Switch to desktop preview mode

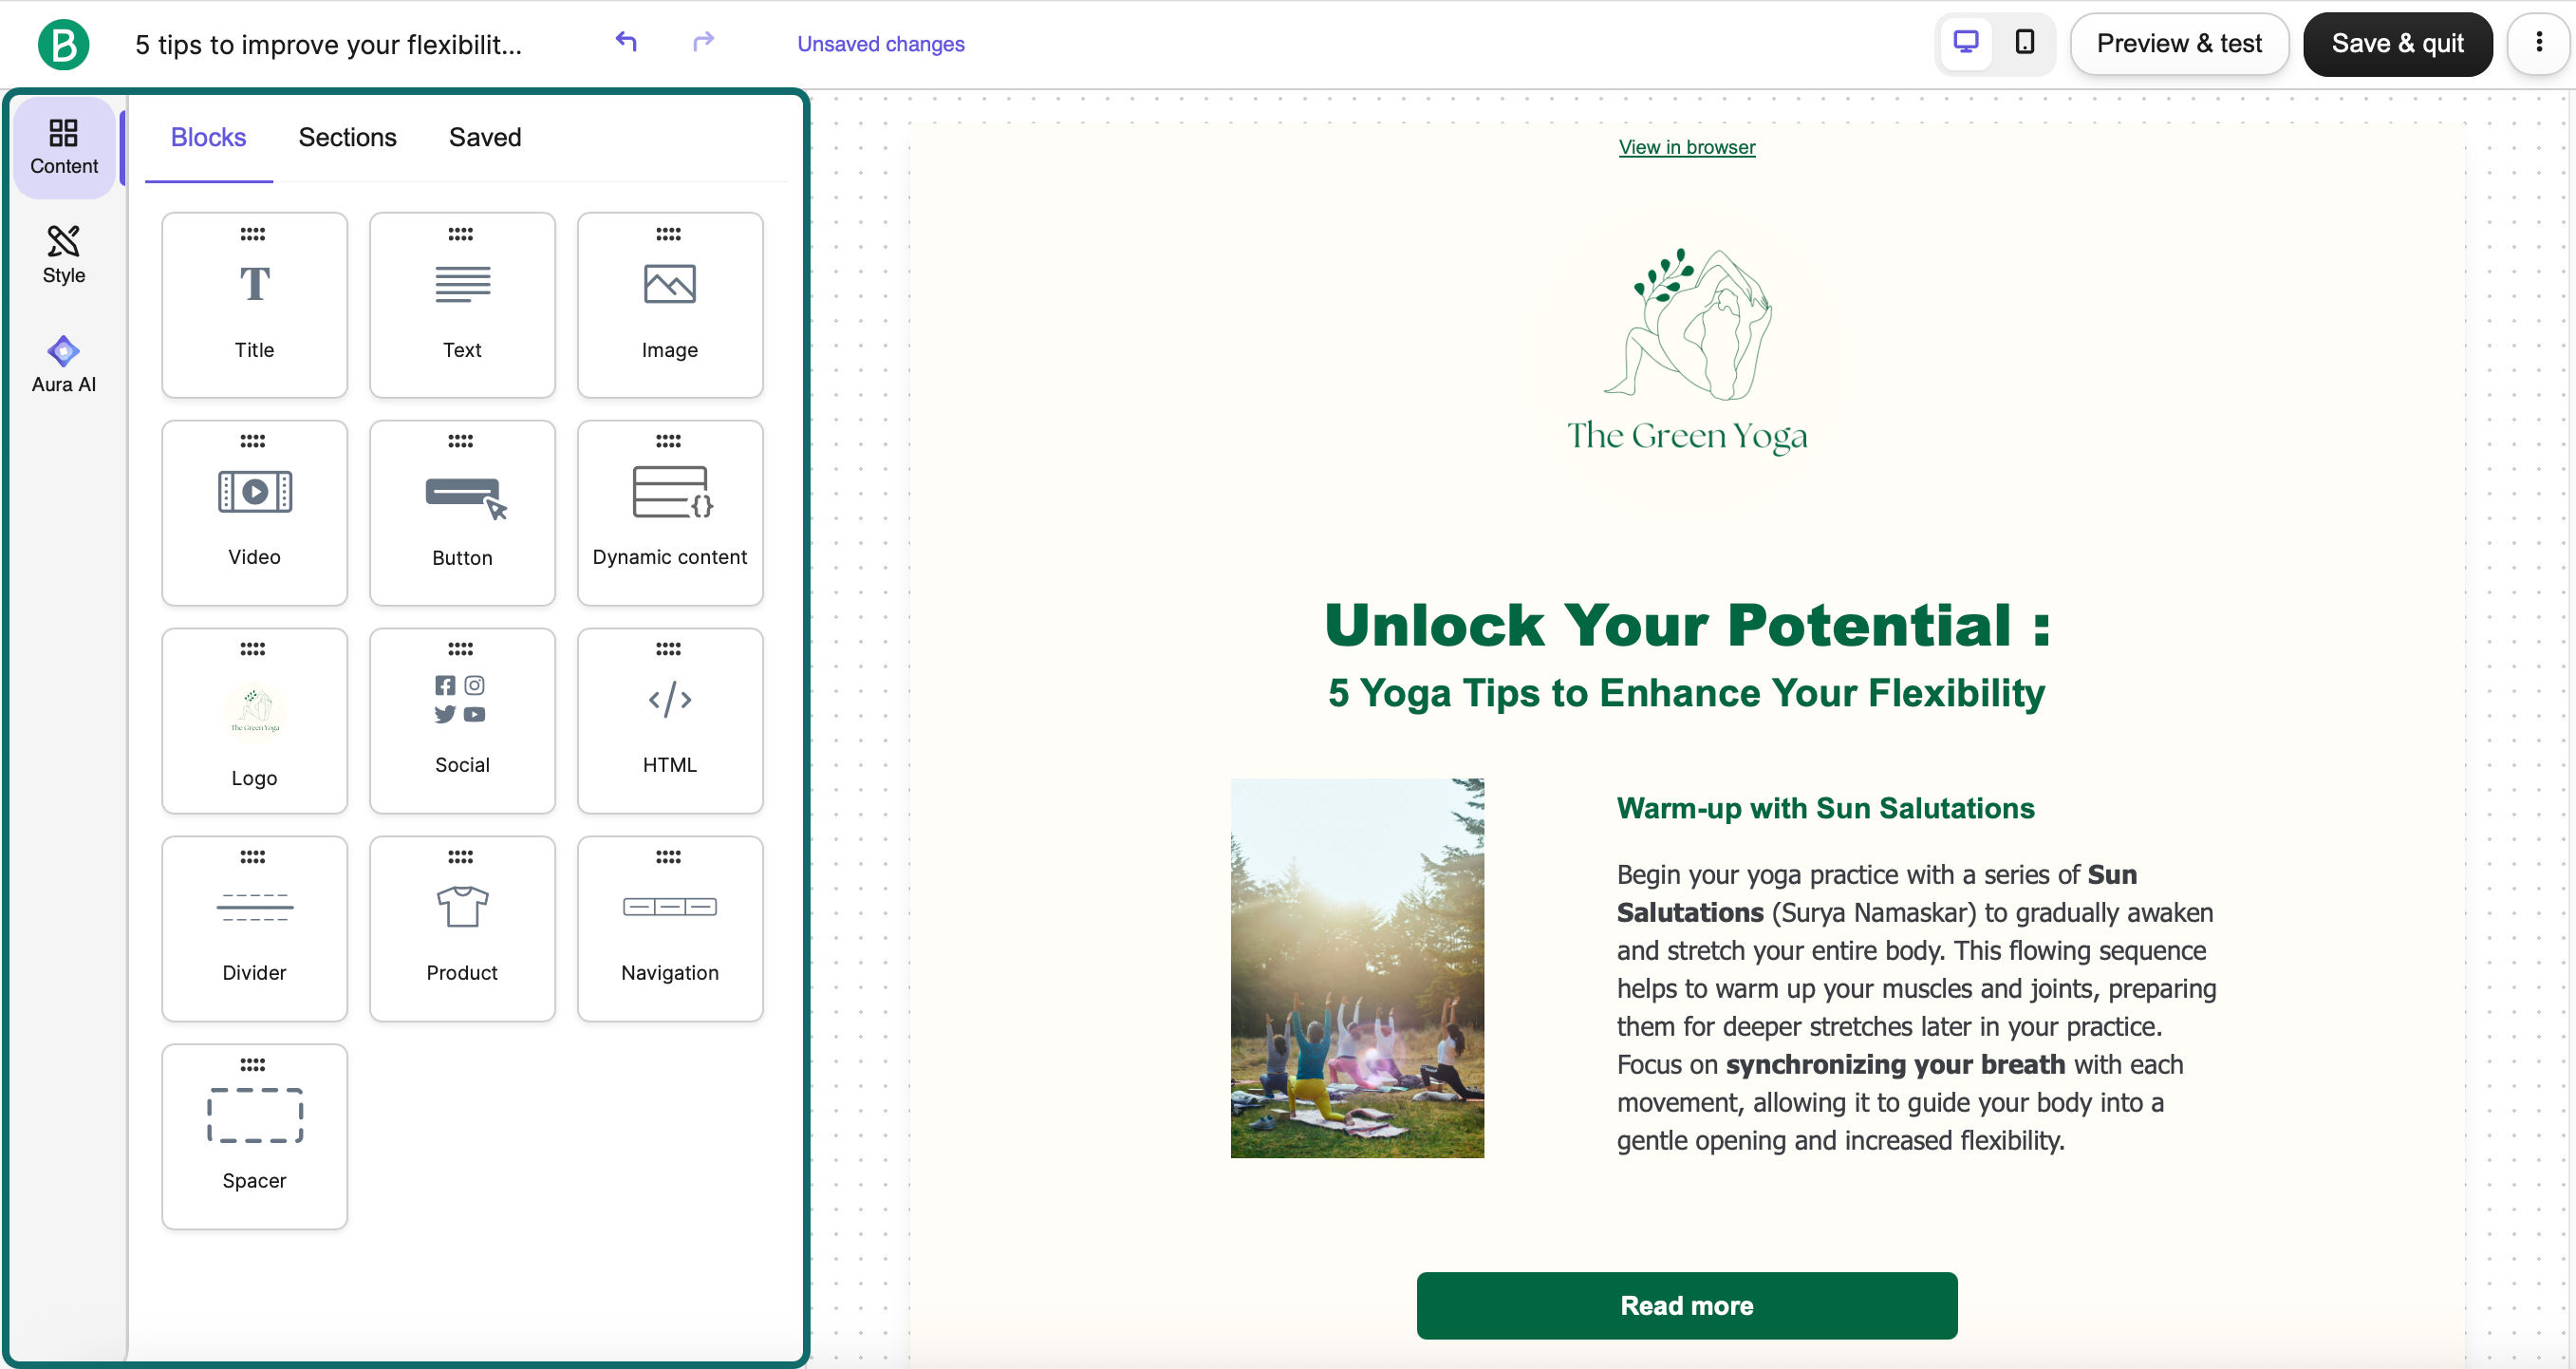[1965, 43]
